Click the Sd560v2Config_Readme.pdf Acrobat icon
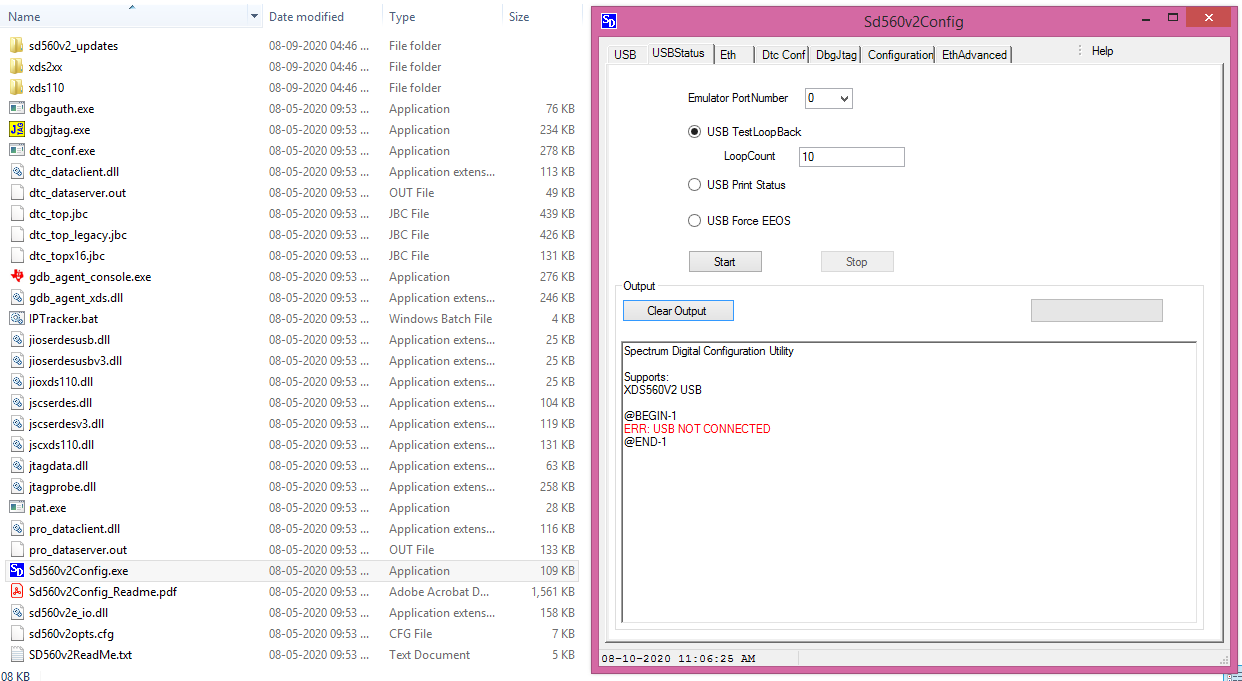1242x681 pixels. click(16, 592)
